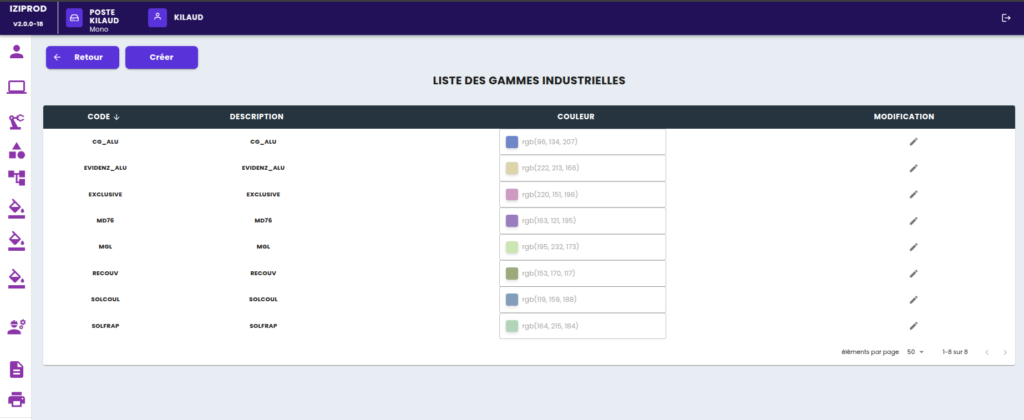Click the MD76 description cell
This screenshot has height=420, width=1024.
pos(263,221)
